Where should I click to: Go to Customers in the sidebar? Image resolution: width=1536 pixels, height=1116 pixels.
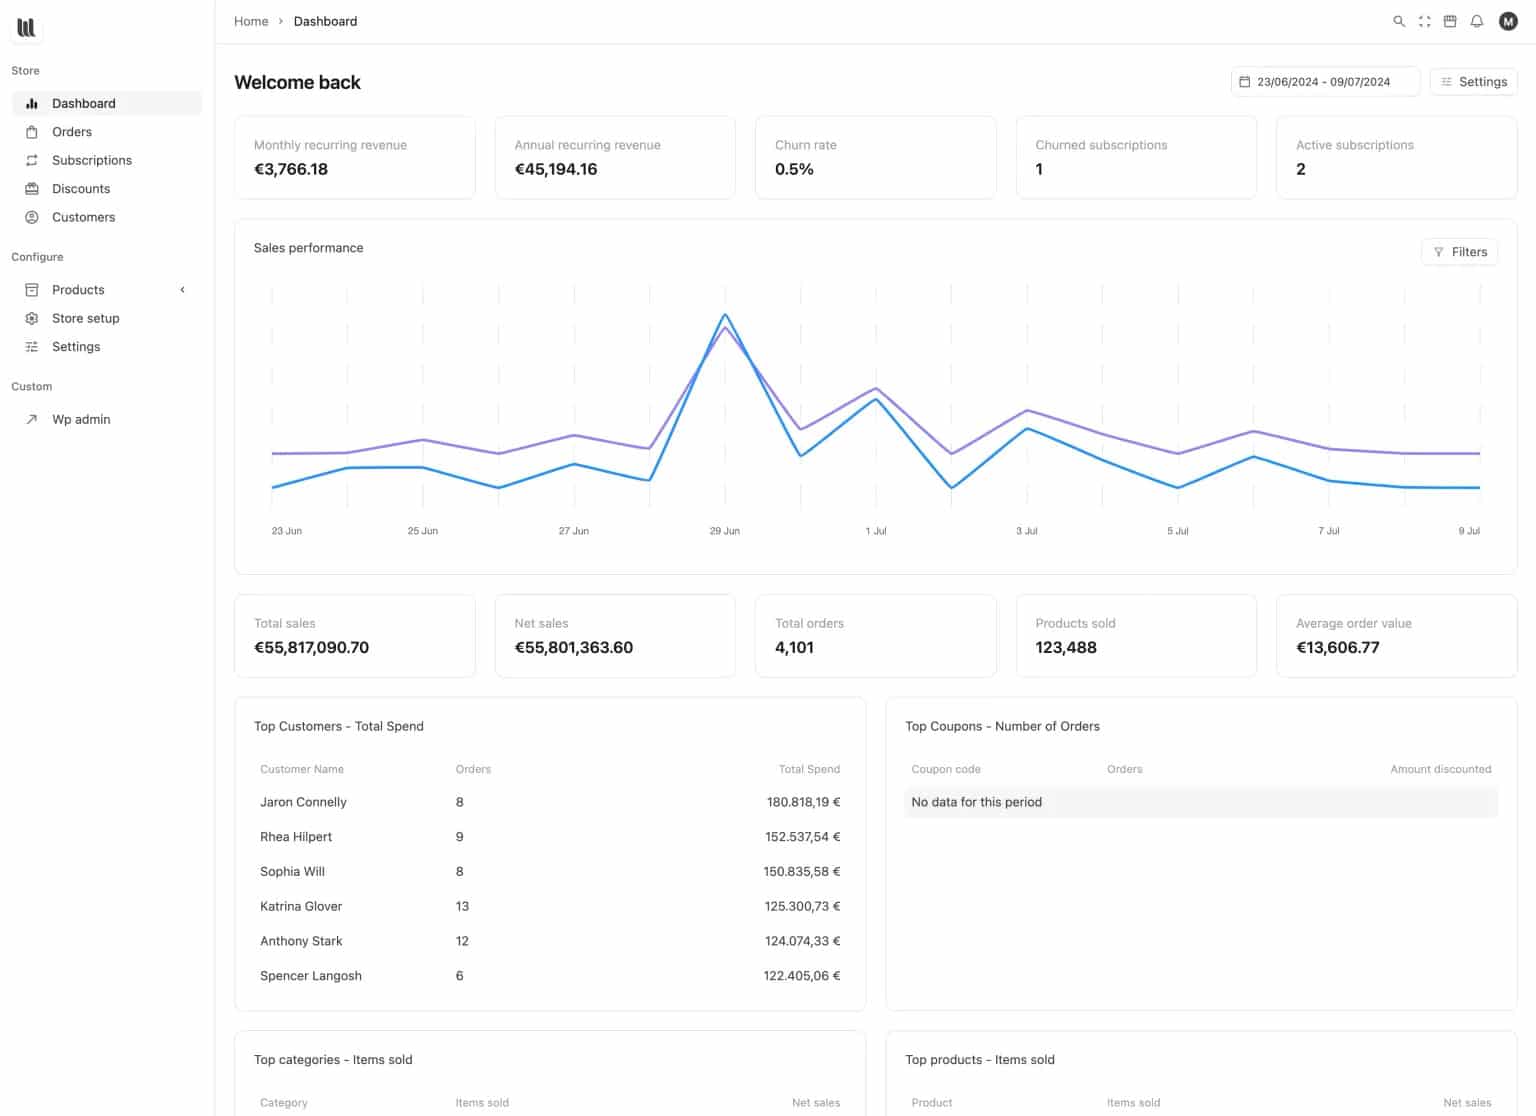coord(83,217)
